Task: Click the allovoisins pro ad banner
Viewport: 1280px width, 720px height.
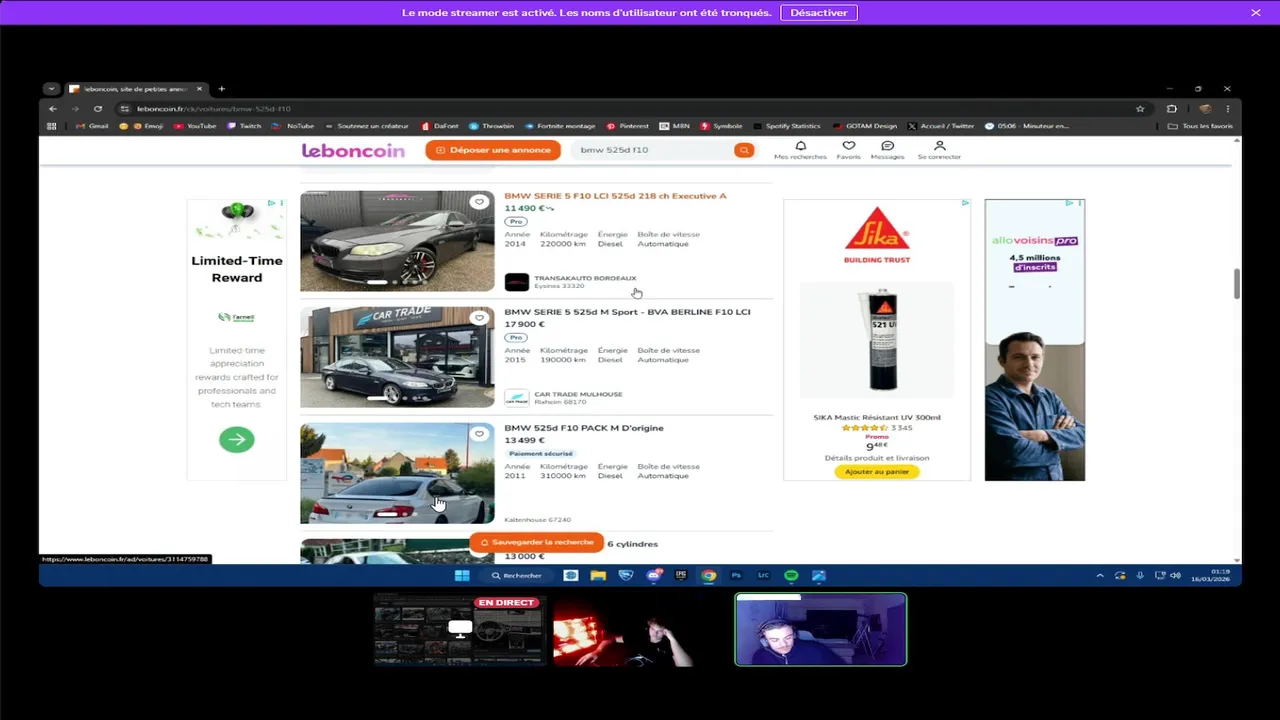Action: pyautogui.click(x=1034, y=340)
